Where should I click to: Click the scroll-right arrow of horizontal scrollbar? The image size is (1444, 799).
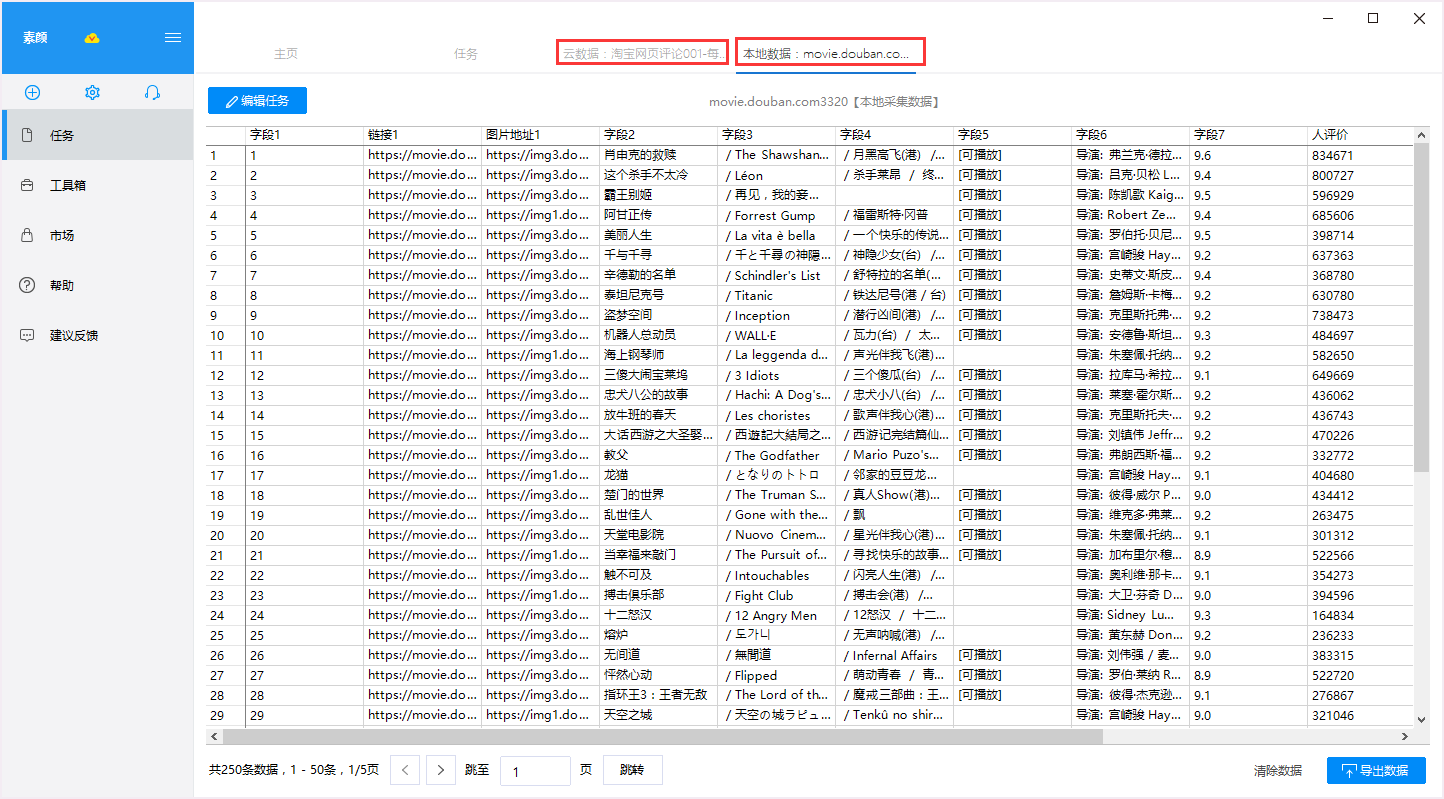pyautogui.click(x=1405, y=736)
